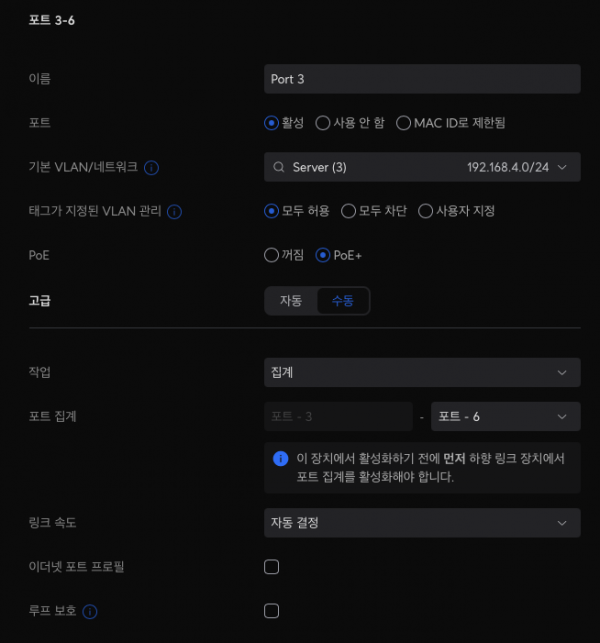Select the PoE+ radio option
Screen dimensions: 600x643
pyautogui.click(x=323, y=255)
